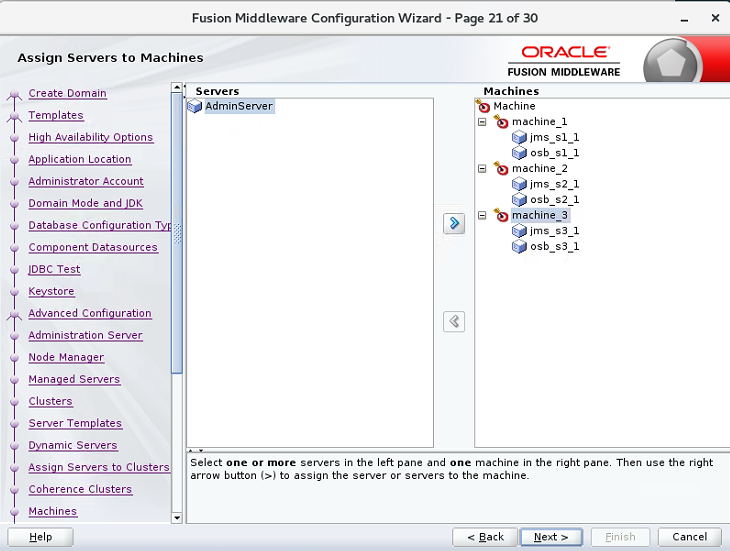Viewport: 730px width, 551px height.
Task: Click the Cancel button
Action: click(689, 537)
